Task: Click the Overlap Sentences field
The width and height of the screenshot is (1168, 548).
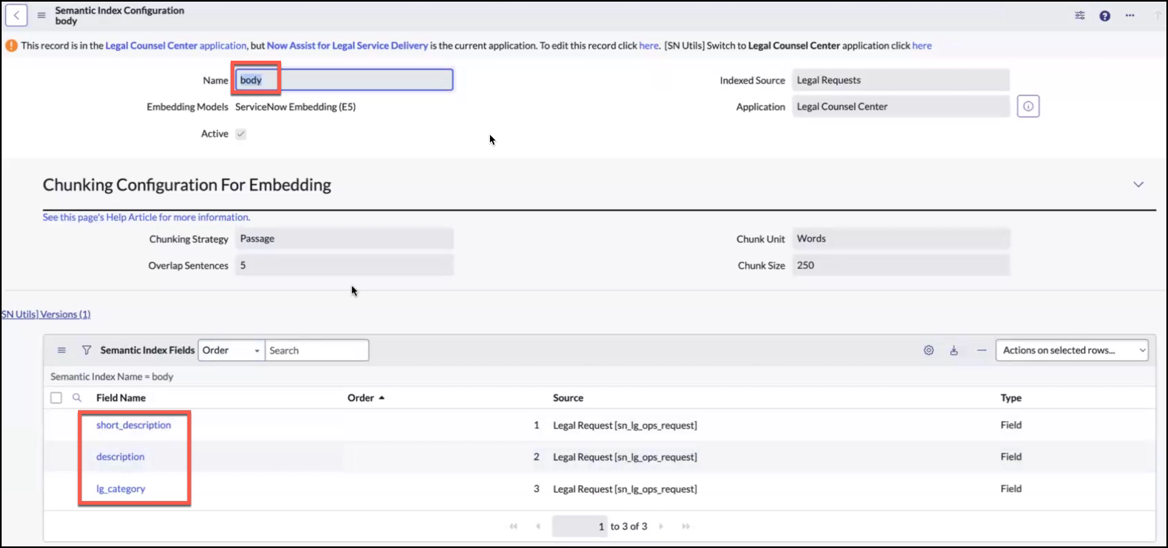Action: click(x=344, y=265)
